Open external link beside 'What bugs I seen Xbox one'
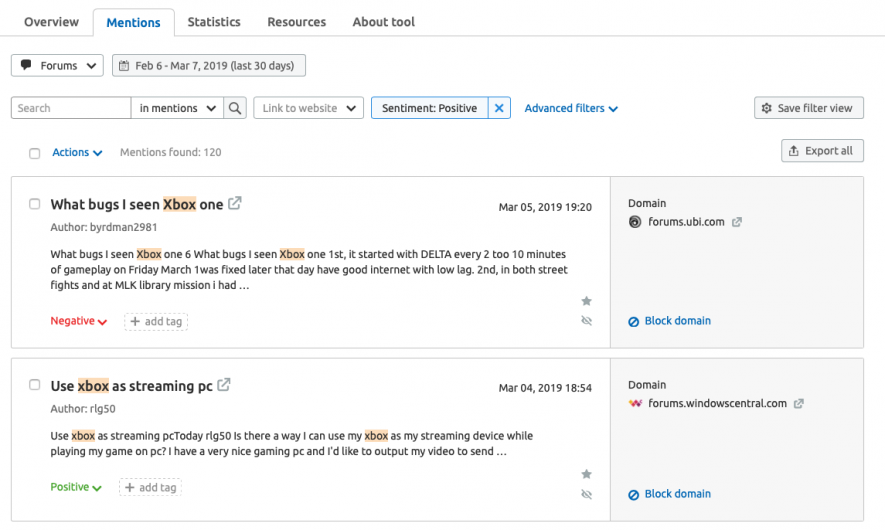Screen dimensions: 885x530 coord(235,203)
